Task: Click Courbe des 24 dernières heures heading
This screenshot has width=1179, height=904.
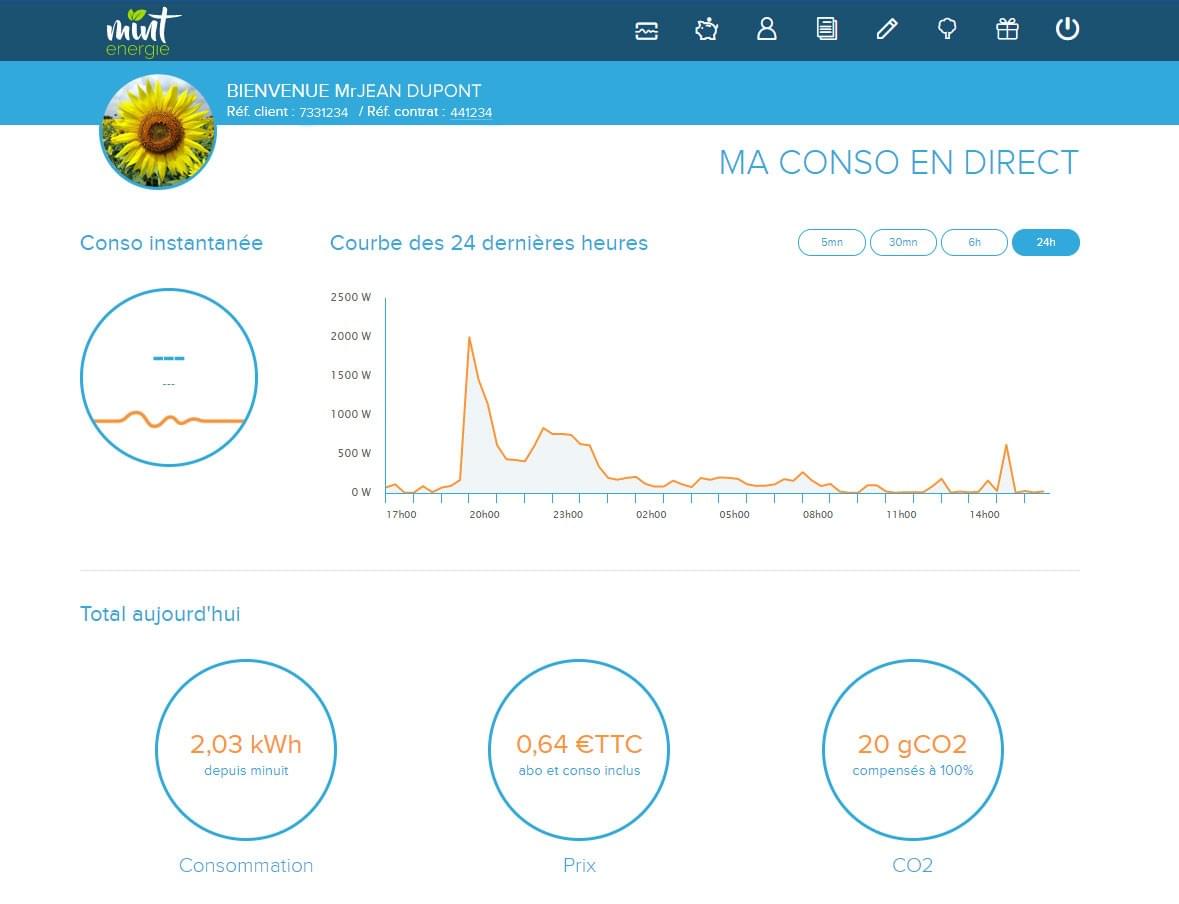Action: click(x=489, y=243)
